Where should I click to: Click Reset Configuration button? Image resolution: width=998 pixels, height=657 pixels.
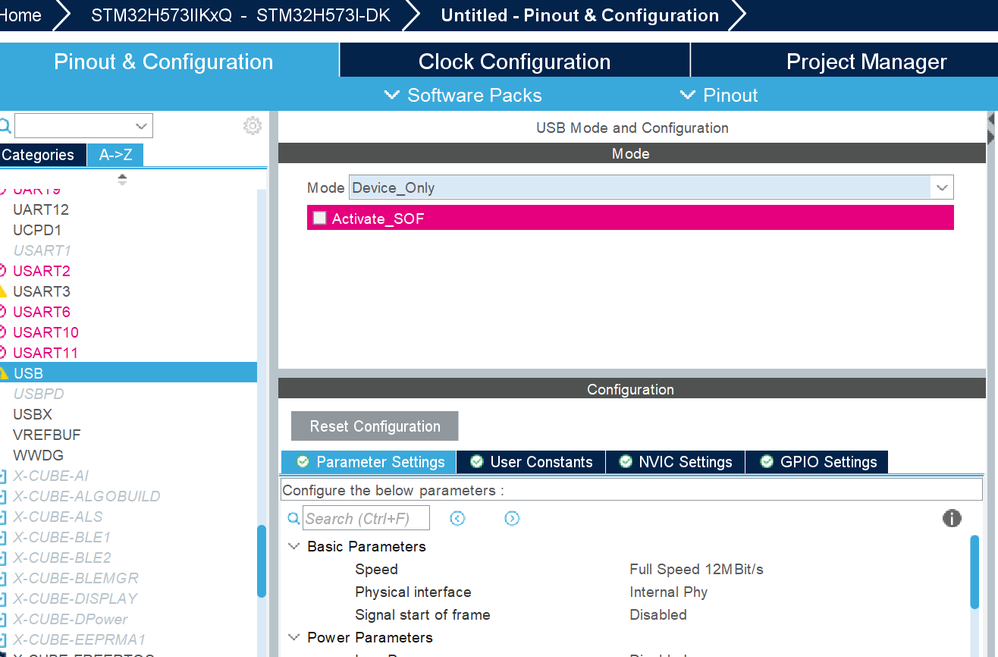coord(375,426)
